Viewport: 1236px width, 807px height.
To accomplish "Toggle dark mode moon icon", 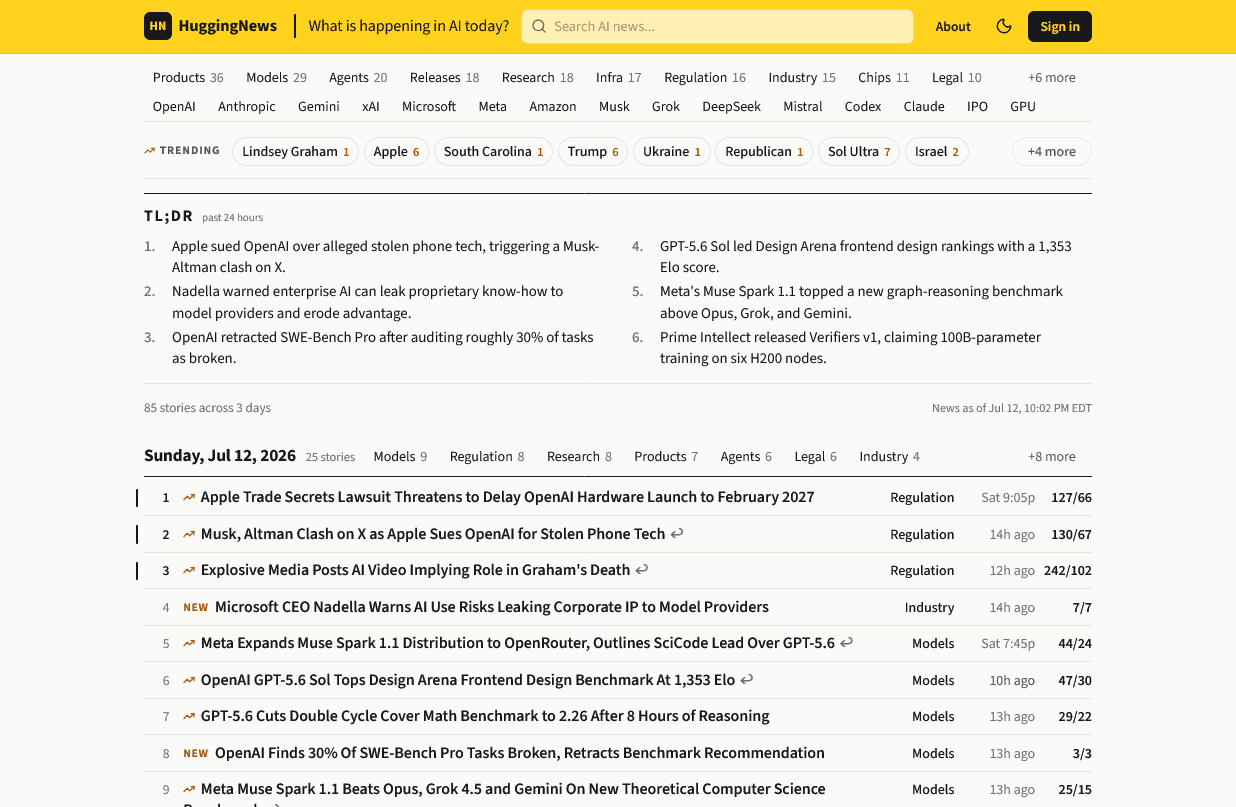I will [1004, 26].
